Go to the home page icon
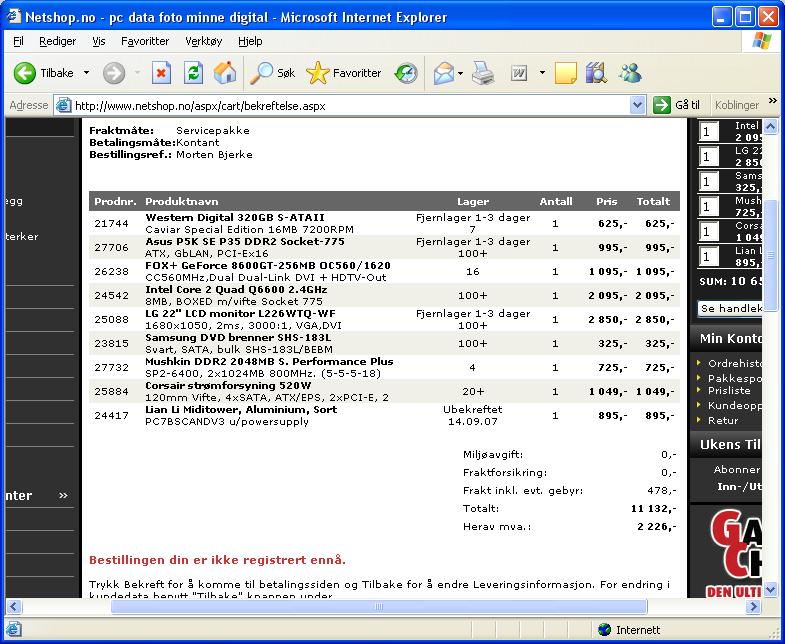The width and height of the screenshot is (785, 644). pos(225,73)
